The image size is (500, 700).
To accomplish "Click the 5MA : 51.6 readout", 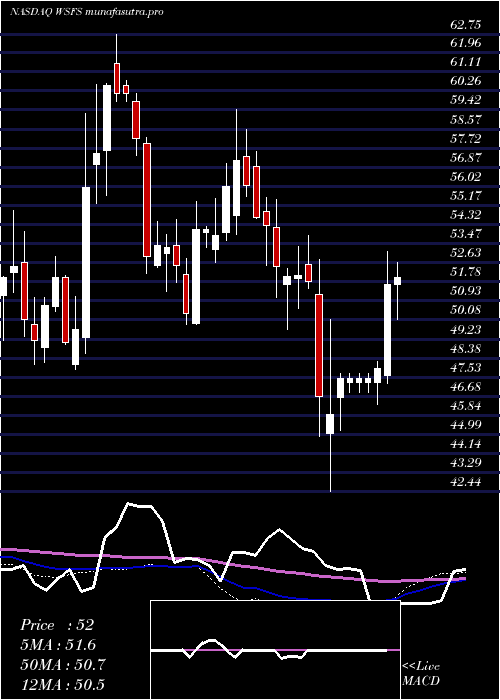I will 58,645.
